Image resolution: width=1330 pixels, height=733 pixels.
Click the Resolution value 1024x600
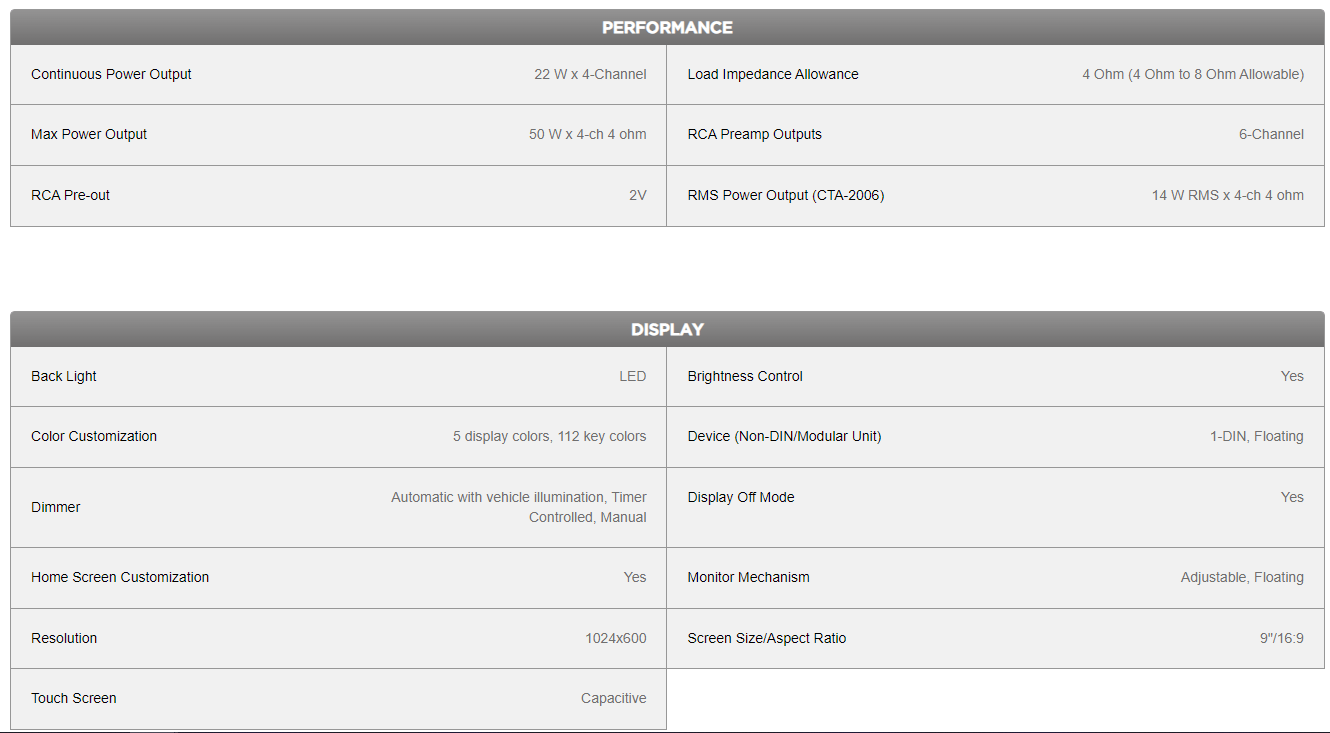[615, 638]
